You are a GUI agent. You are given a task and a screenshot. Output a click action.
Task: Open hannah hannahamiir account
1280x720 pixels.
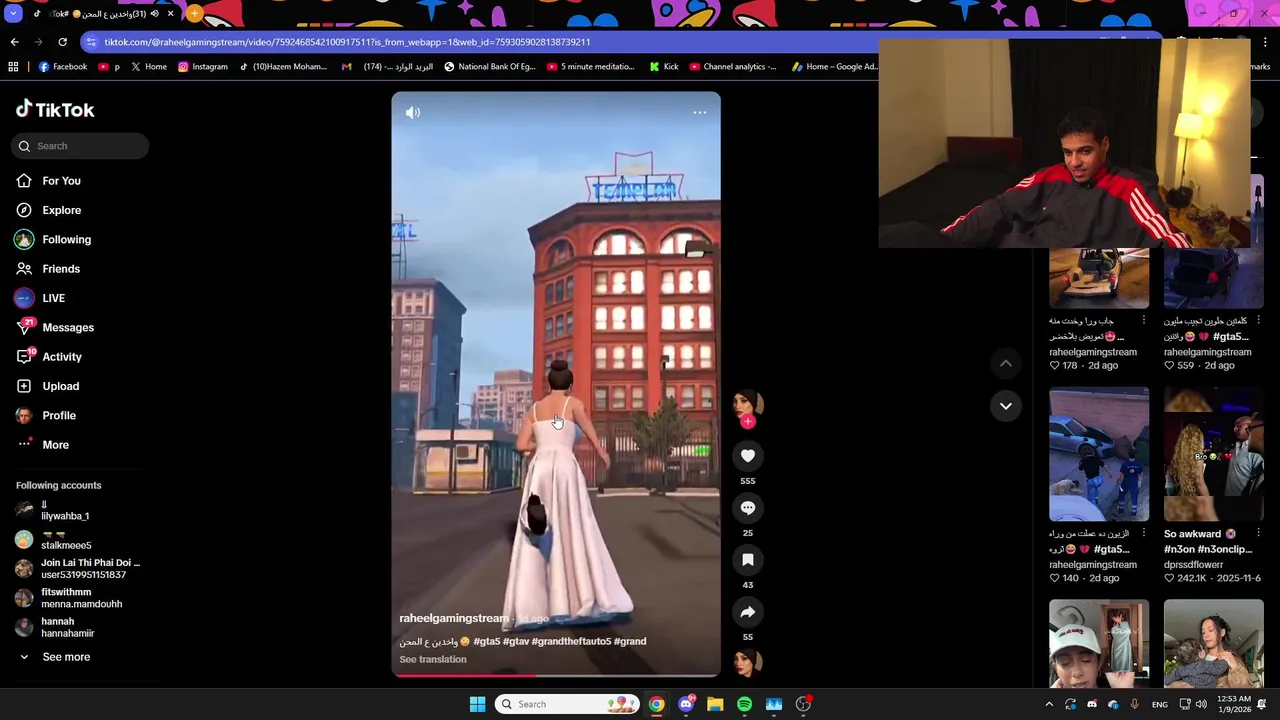(67, 627)
